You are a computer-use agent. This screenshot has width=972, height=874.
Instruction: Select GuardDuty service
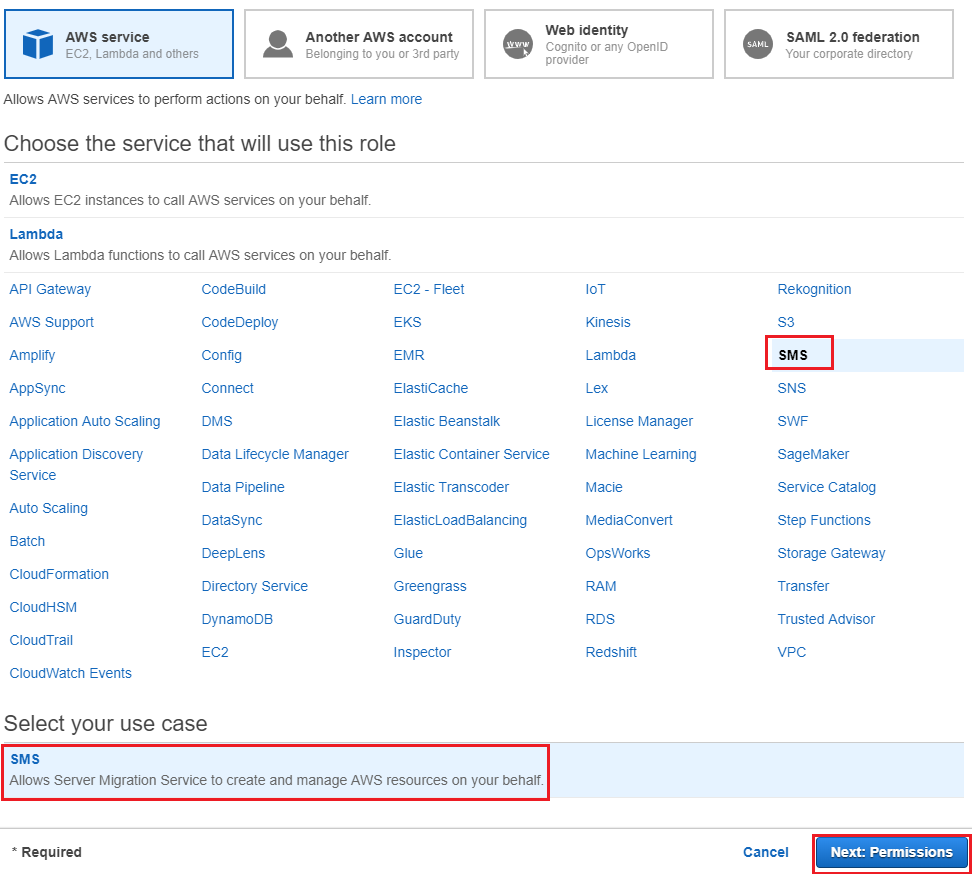tap(427, 619)
